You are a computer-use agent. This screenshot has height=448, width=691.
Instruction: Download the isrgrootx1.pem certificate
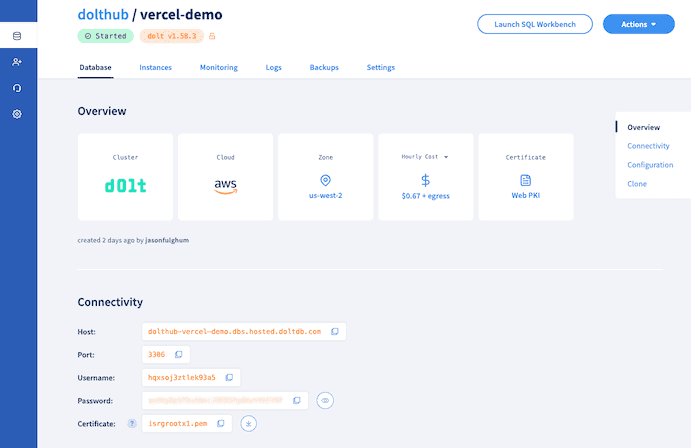coord(249,423)
